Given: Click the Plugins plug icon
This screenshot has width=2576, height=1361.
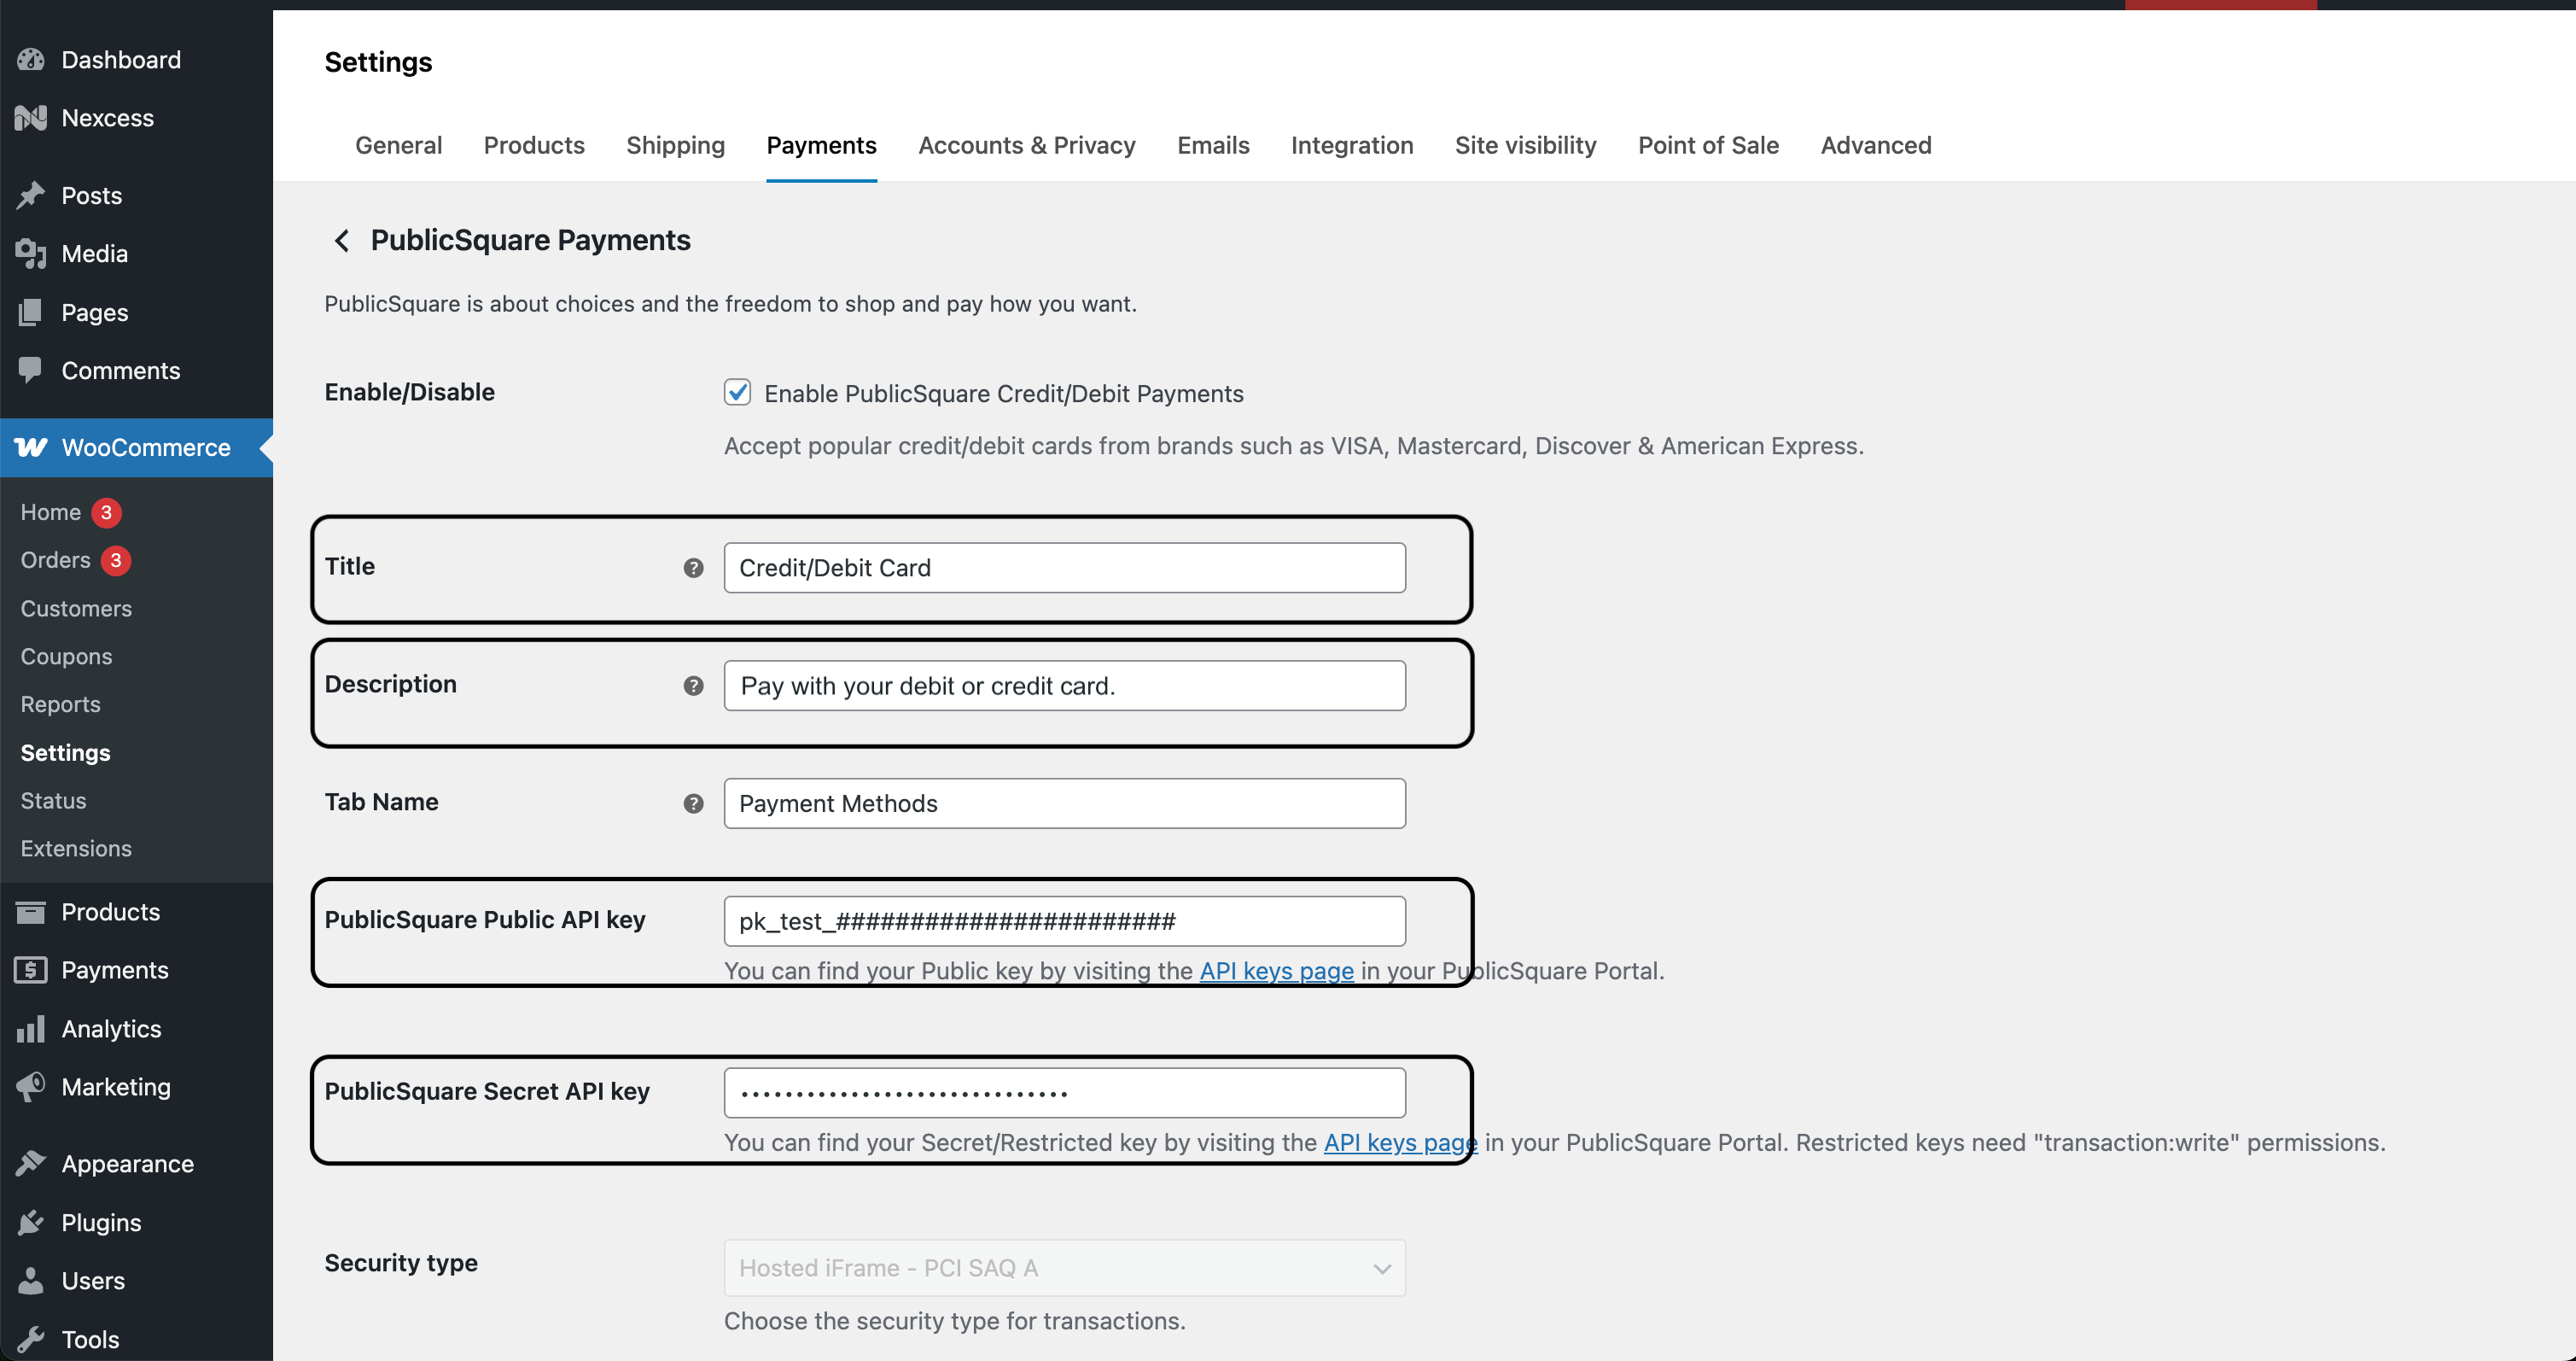Looking at the screenshot, I should point(31,1222).
